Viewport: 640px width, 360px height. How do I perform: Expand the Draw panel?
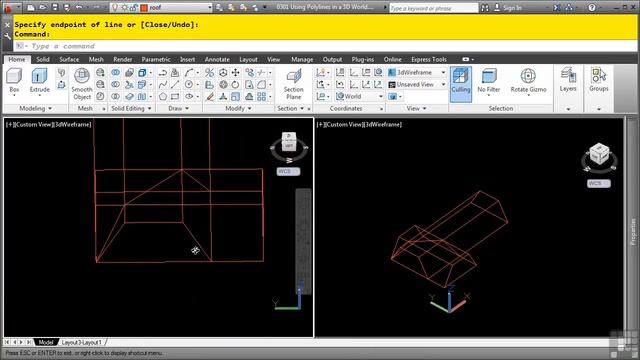[178, 109]
